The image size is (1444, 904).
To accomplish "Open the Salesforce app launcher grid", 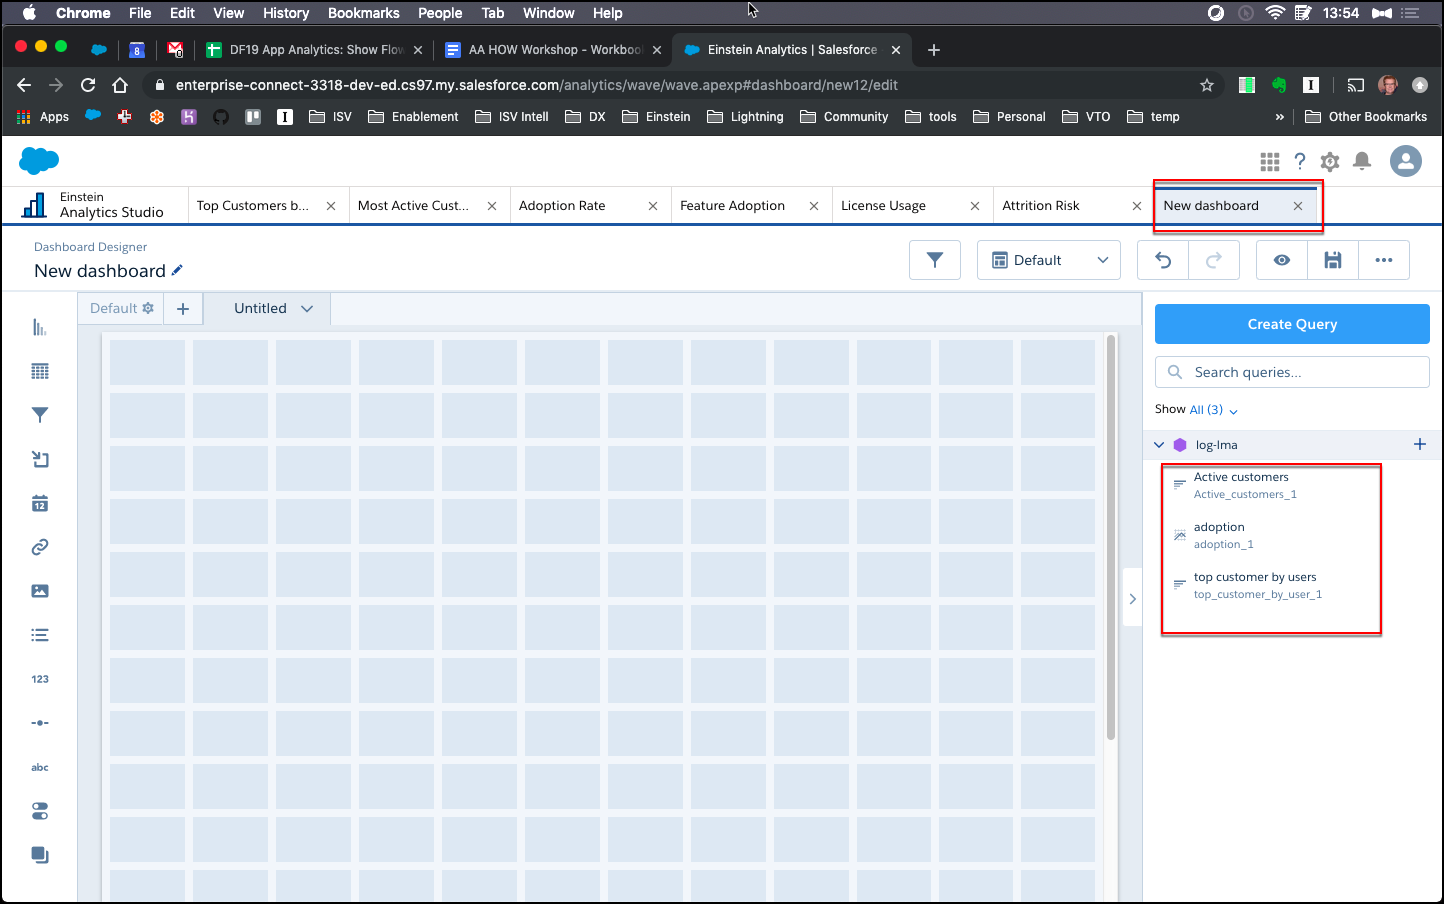I will pyautogui.click(x=1270, y=161).
